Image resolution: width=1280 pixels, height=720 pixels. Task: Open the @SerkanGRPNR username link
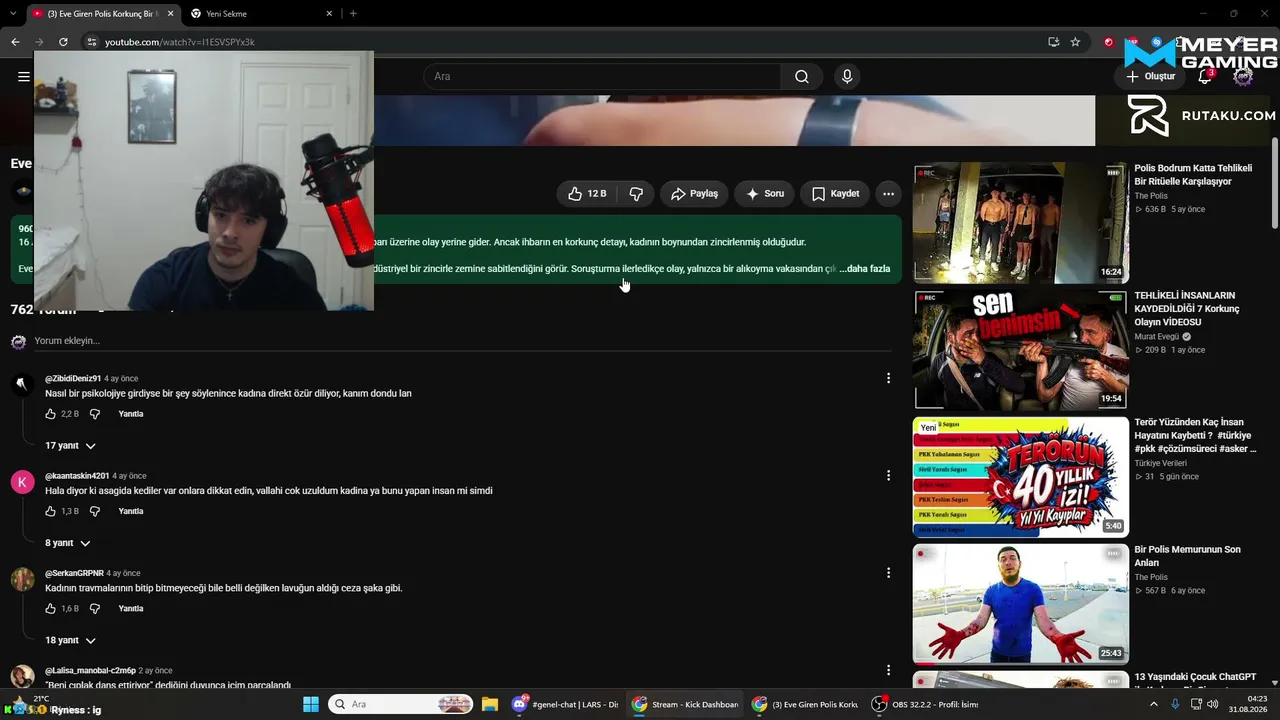(x=74, y=573)
